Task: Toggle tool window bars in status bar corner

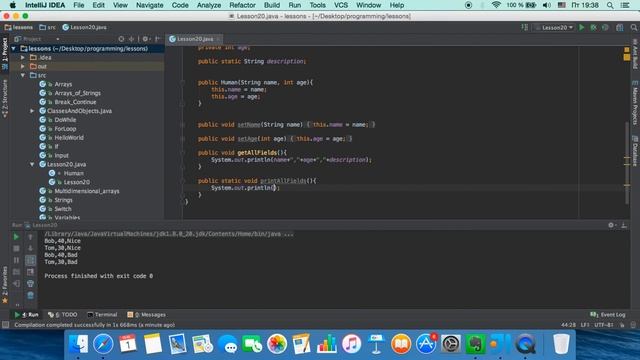Action: (5, 325)
